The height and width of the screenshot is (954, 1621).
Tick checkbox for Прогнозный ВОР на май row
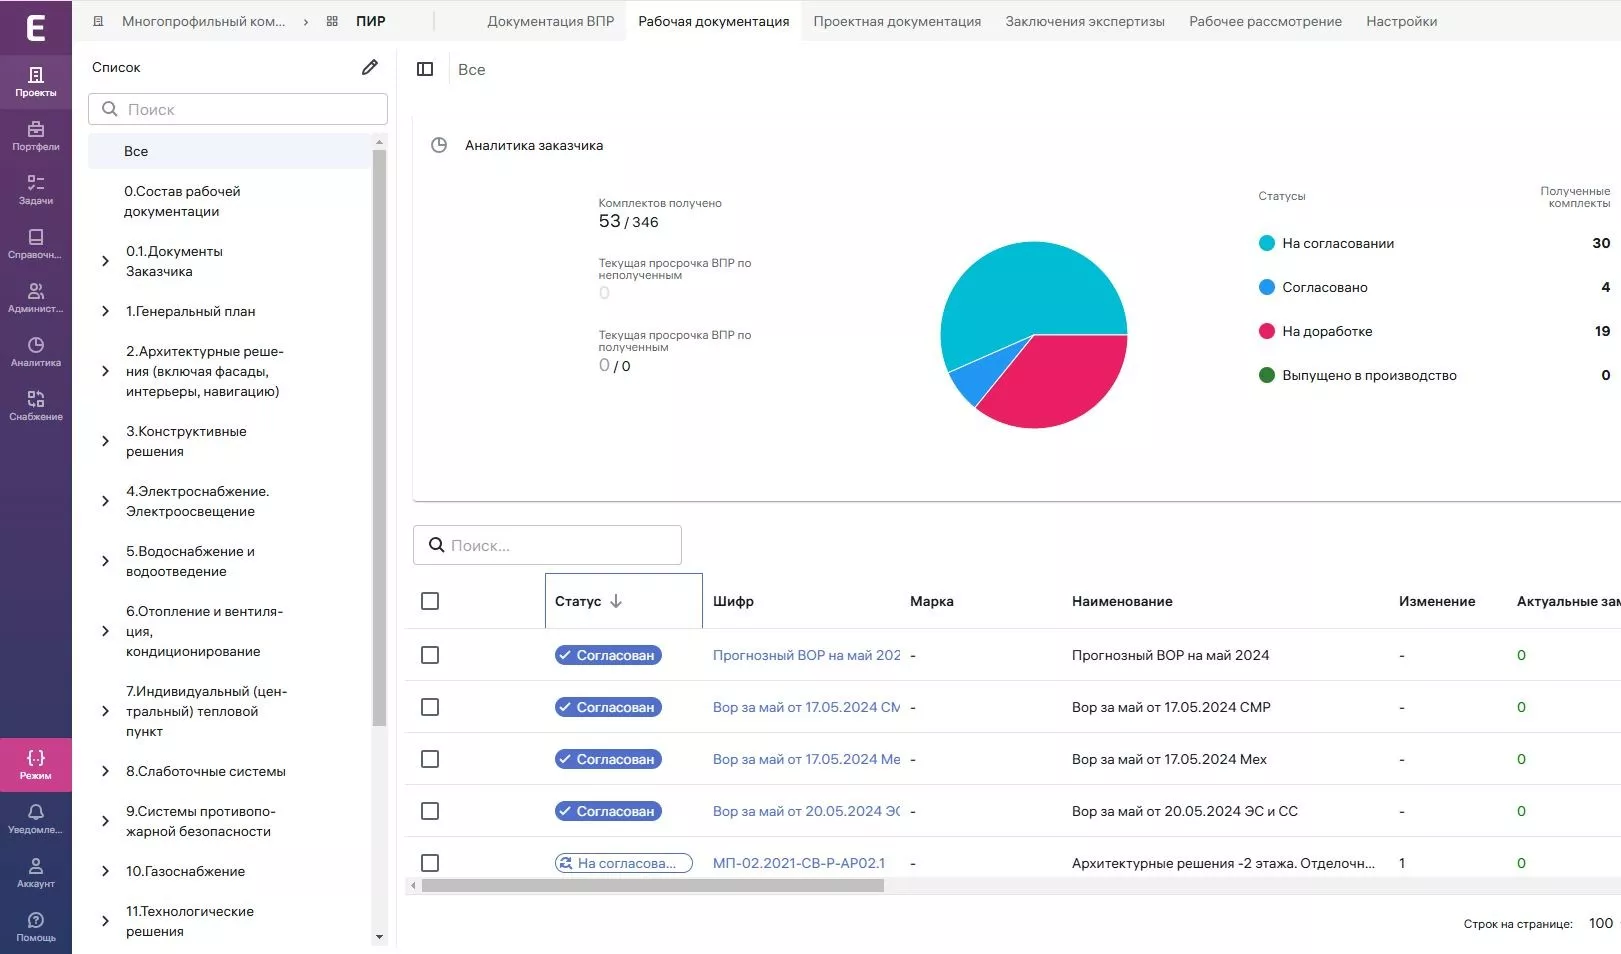coord(430,655)
